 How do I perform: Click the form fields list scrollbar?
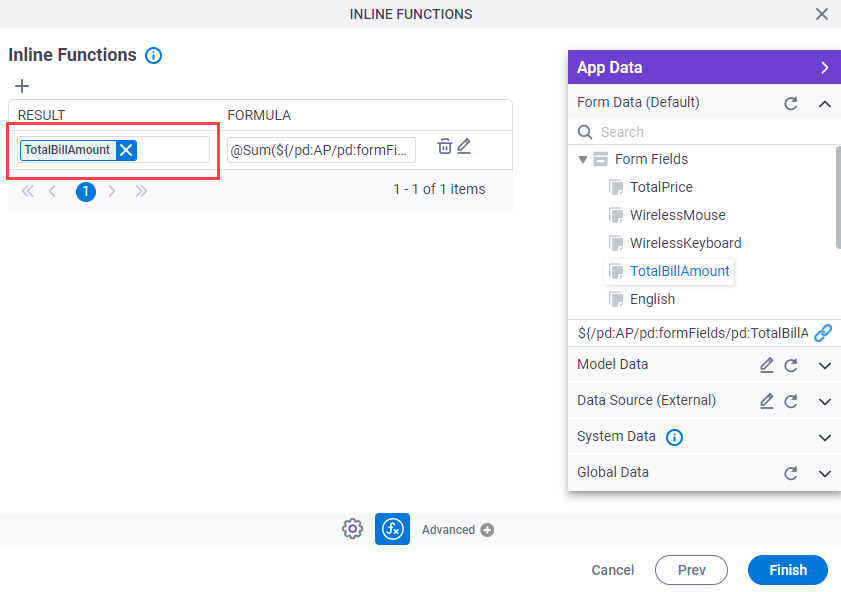[x=838, y=197]
